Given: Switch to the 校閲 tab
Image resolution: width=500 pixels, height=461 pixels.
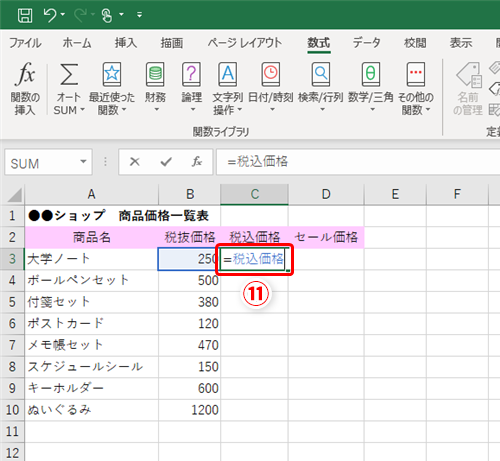Looking at the screenshot, I should pos(415,43).
